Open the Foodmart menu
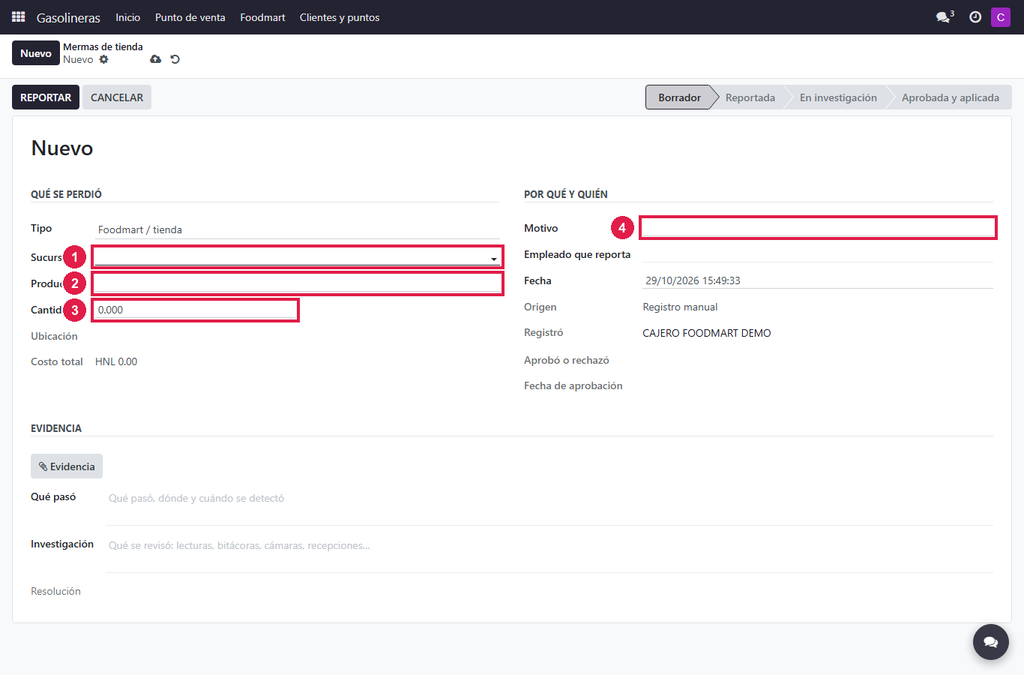The width and height of the screenshot is (1024, 675). tap(263, 18)
